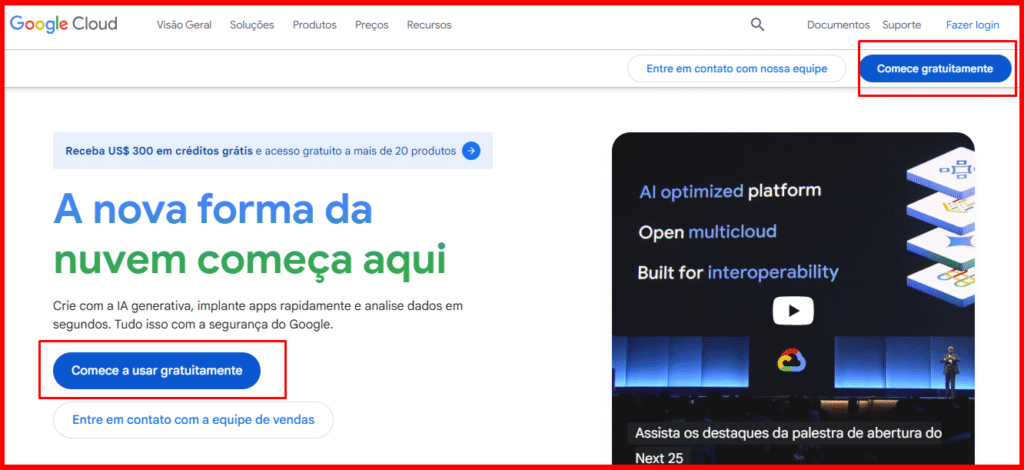Open the Documentos link
Viewport: 1024px width, 470px height.
tap(839, 25)
